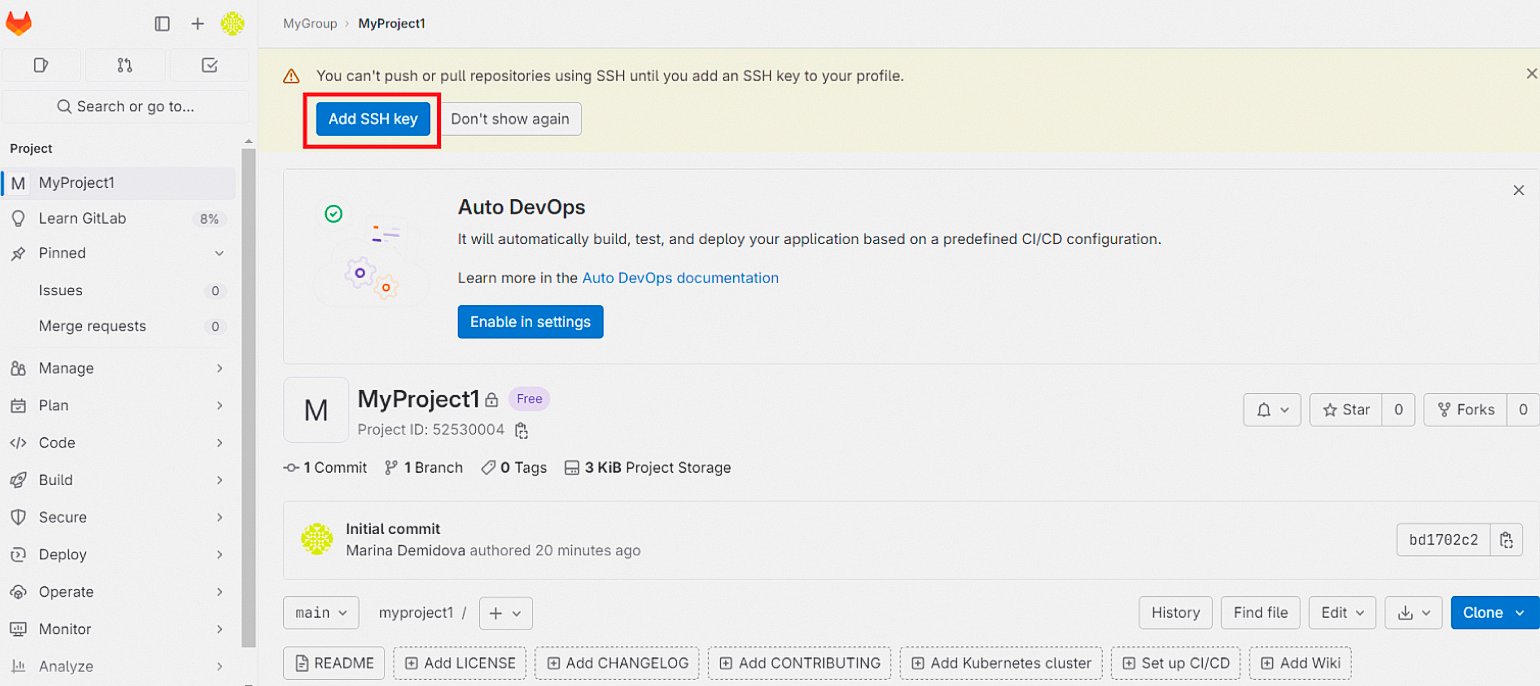The image size is (1540, 686).
Task: Open 3 KiB Project Storage link
Action: [648, 468]
